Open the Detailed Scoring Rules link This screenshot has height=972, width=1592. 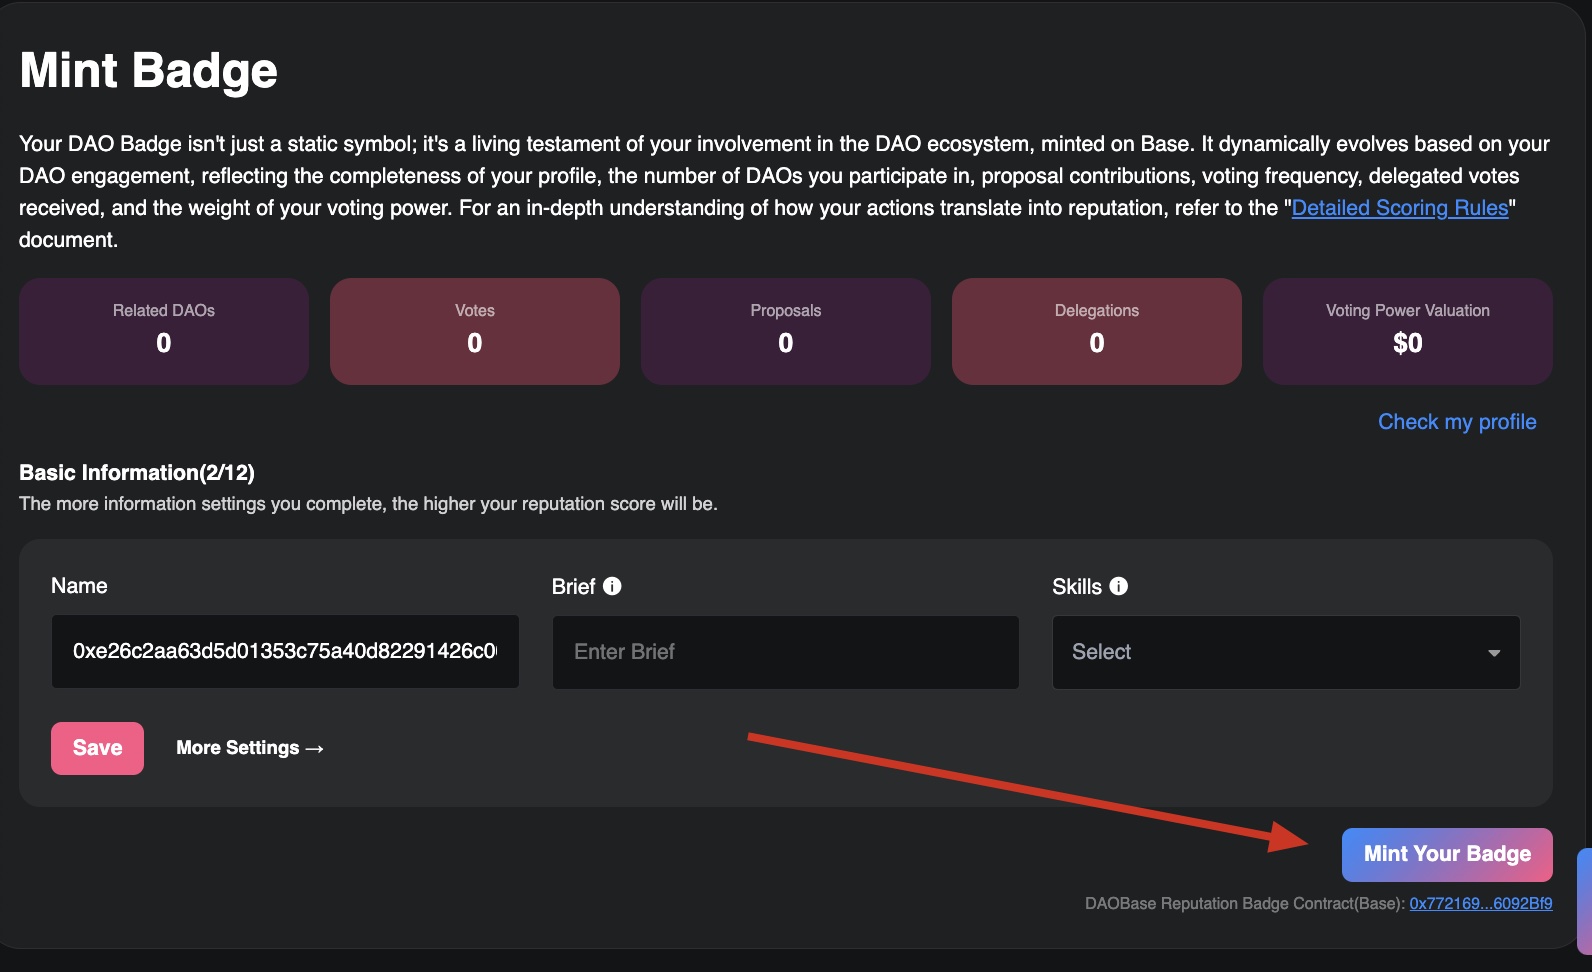pos(1400,208)
